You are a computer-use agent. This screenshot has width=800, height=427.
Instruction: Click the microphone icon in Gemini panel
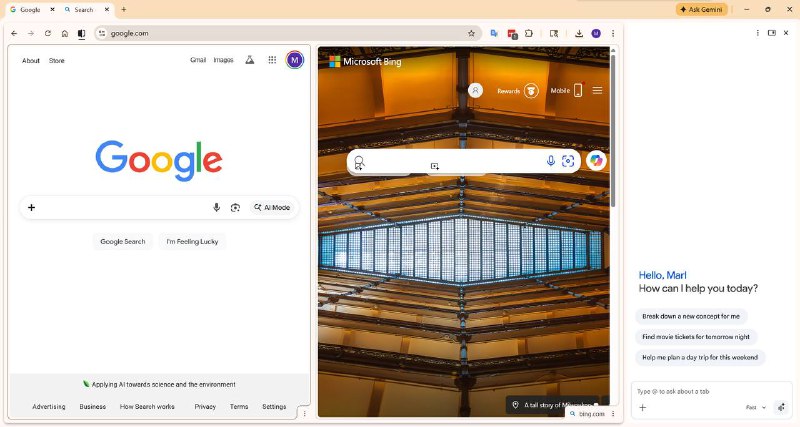point(781,407)
